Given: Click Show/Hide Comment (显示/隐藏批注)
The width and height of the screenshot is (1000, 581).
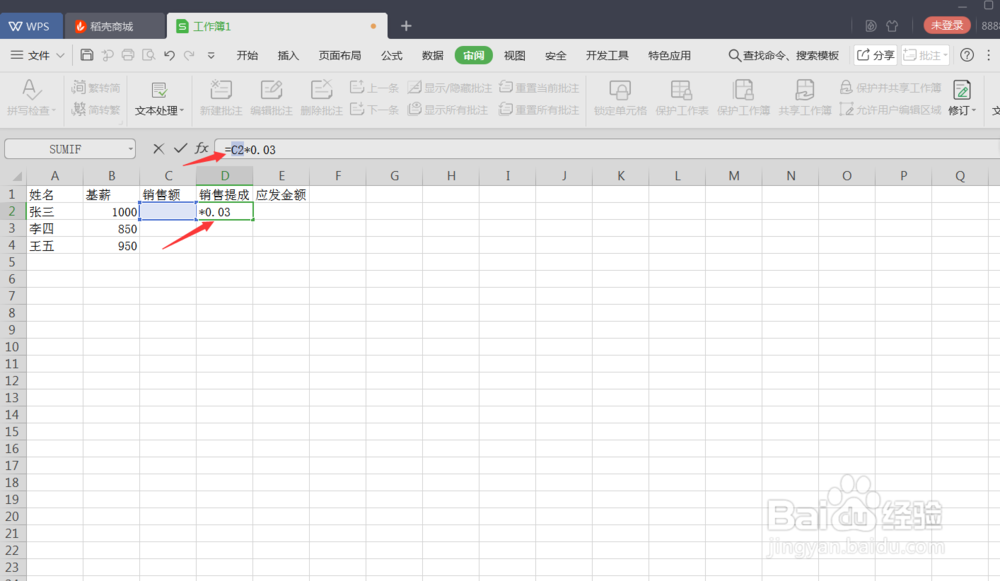Looking at the screenshot, I should pyautogui.click(x=450, y=87).
